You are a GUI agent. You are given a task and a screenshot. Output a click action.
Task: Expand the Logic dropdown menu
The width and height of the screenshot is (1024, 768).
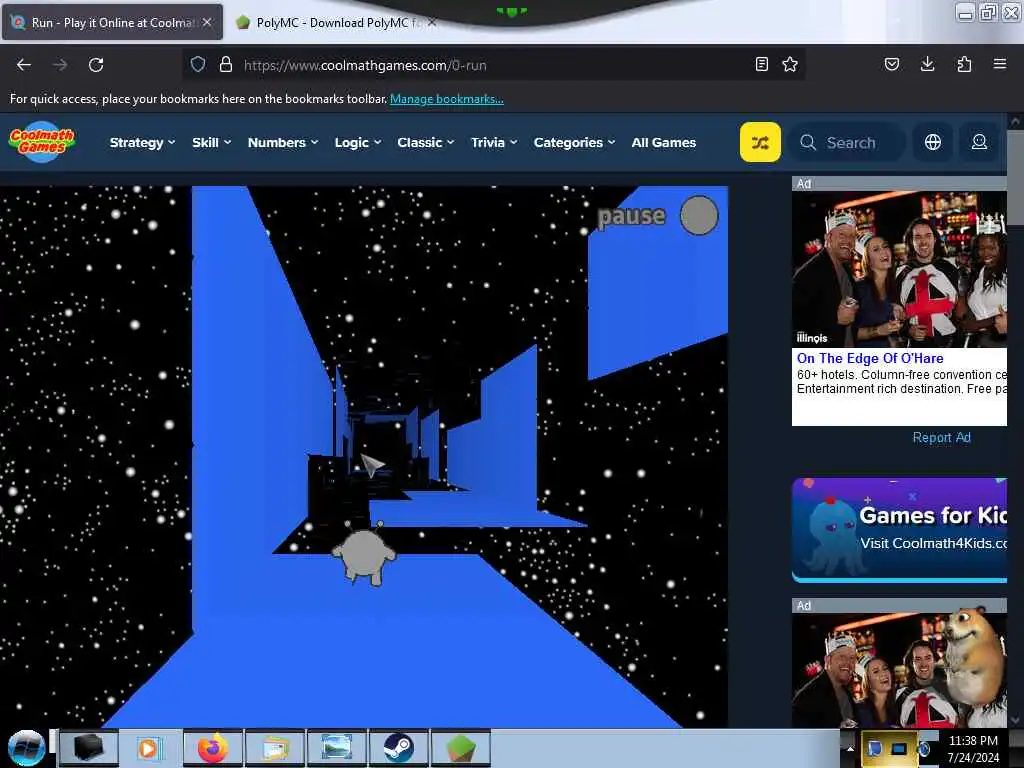358,142
